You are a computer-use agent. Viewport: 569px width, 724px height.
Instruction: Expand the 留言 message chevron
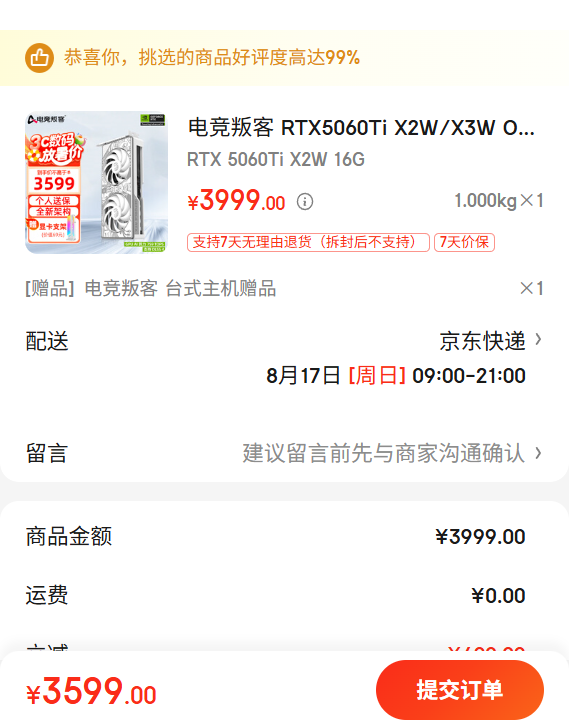coord(538,453)
